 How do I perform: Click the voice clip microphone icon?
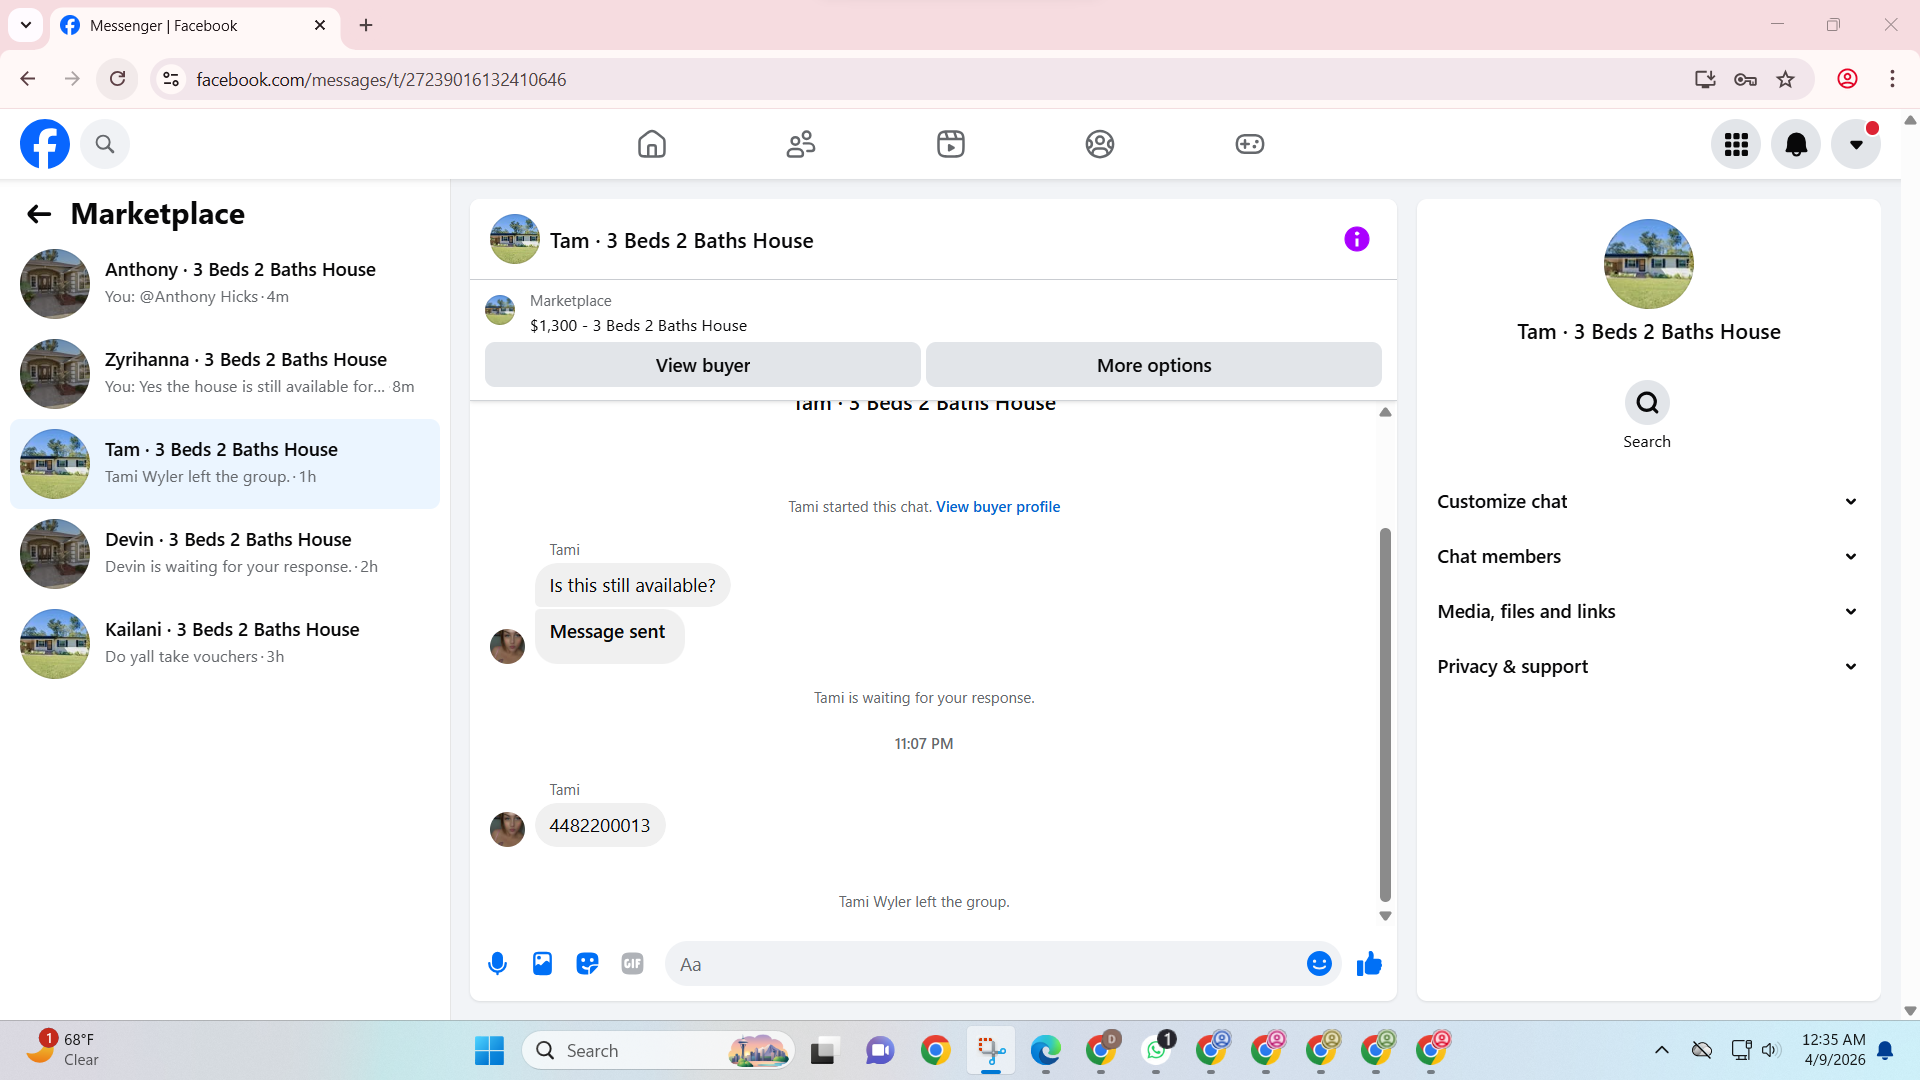pos(497,964)
